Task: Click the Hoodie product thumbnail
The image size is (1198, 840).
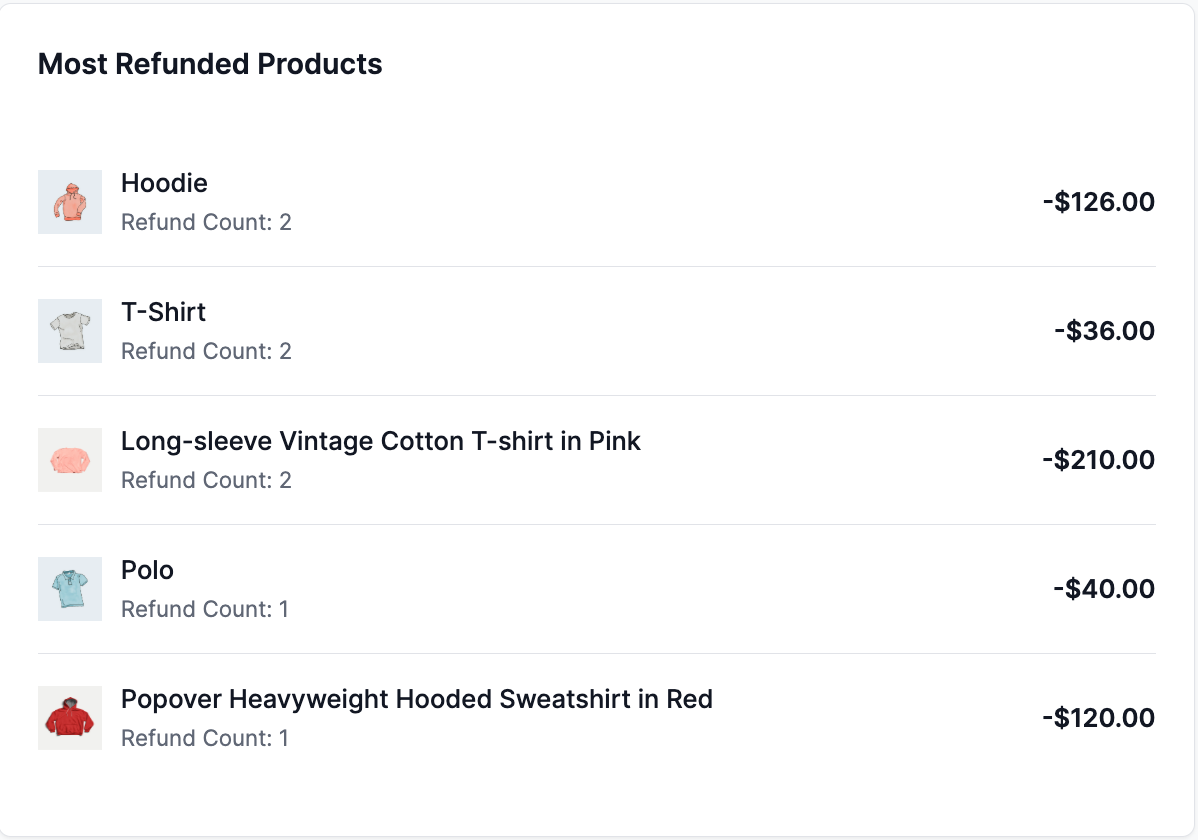Action: pos(69,202)
